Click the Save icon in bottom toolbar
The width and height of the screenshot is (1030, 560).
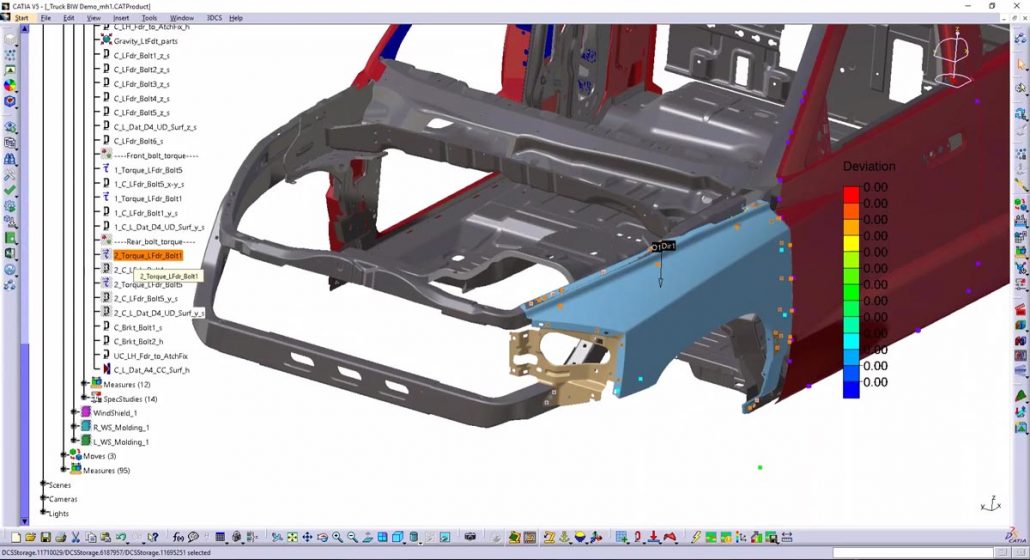pos(45,538)
